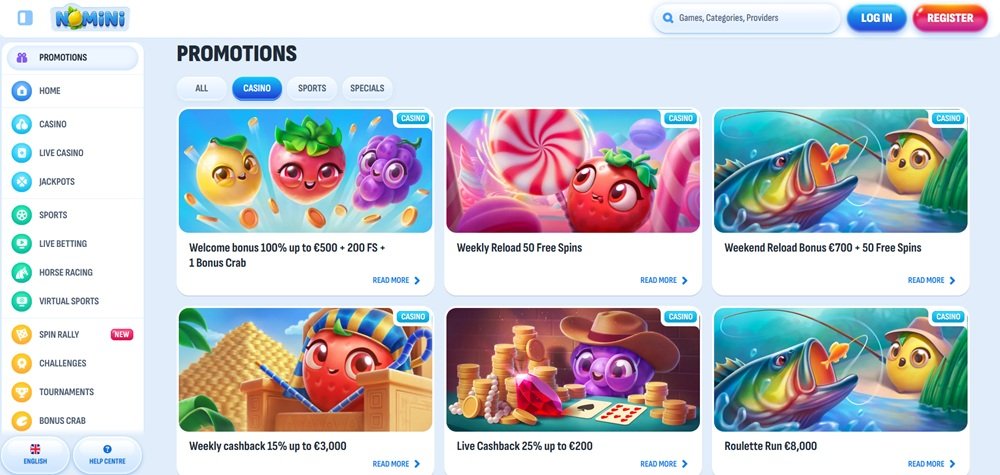
Task: Read more about Weekly Reload 50 Free Spins
Action: pyautogui.click(x=664, y=281)
